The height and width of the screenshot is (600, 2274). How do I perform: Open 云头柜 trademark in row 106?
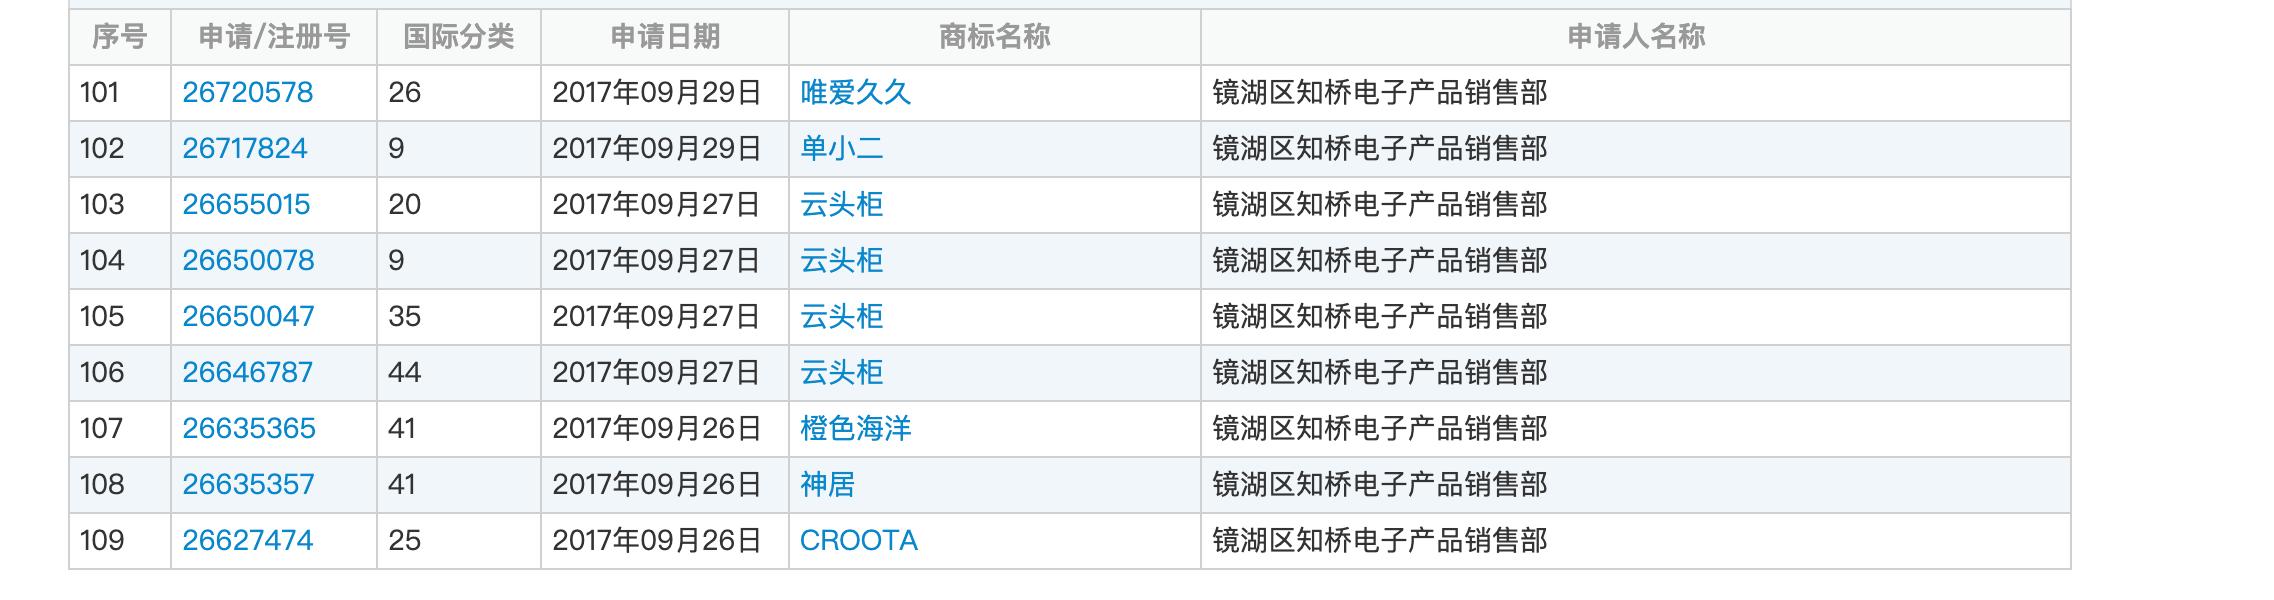(841, 373)
